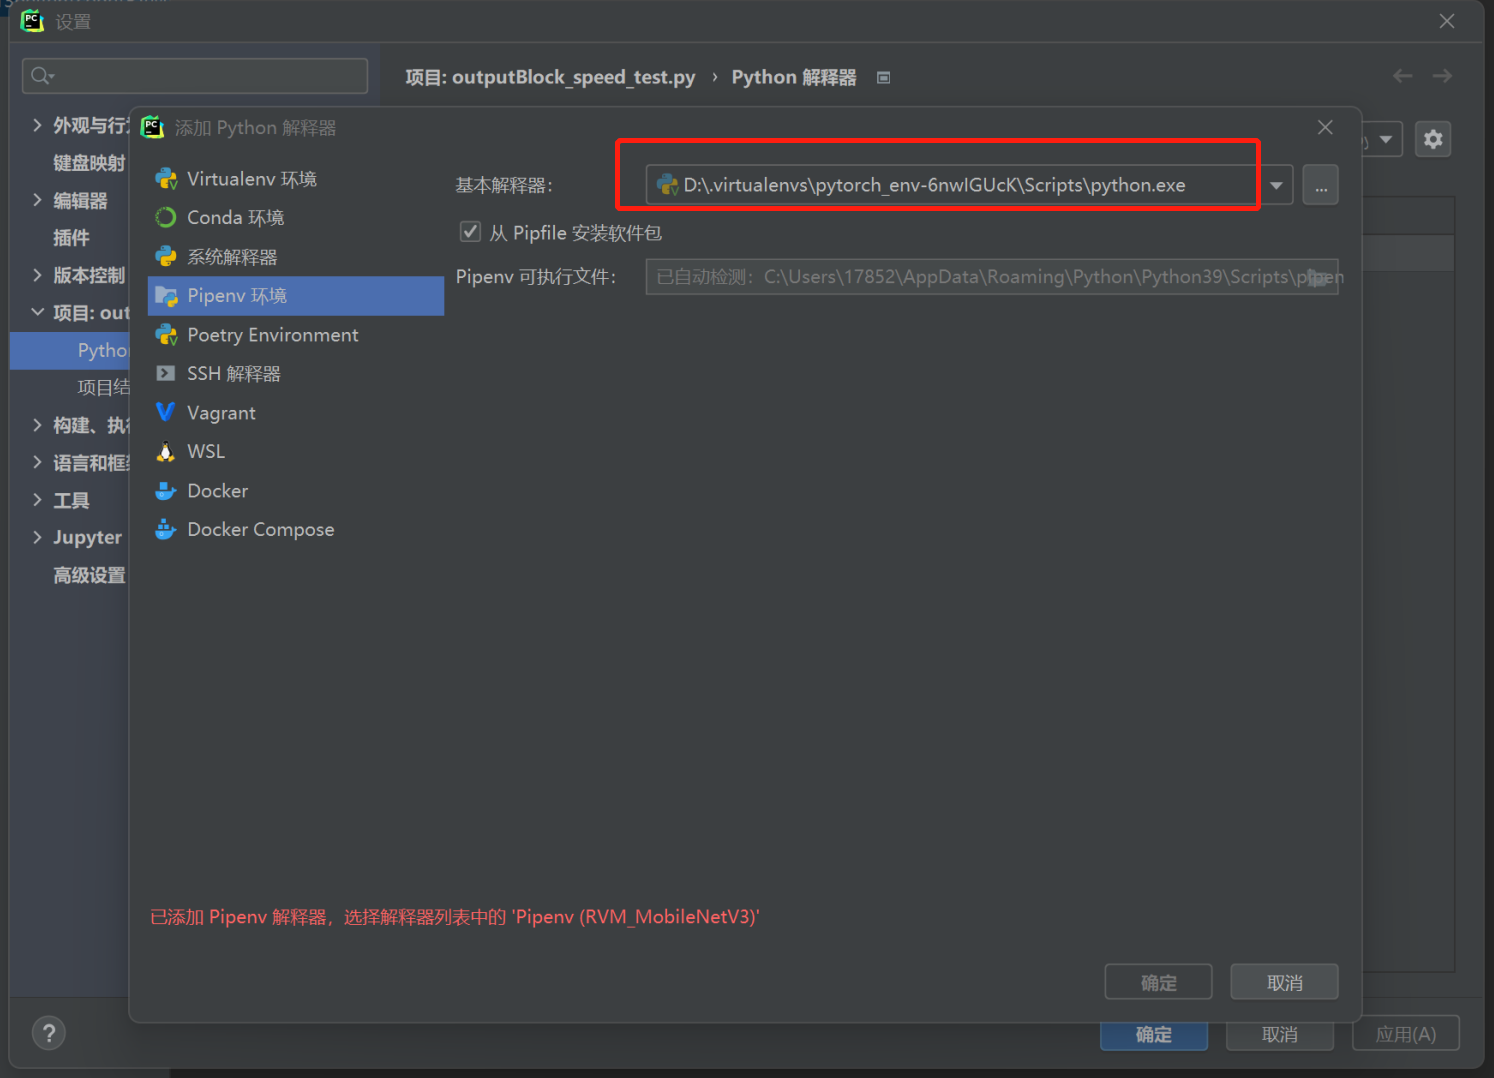Click the Pipenv 可执行文件 path field
This screenshot has width=1494, height=1078.
click(x=992, y=277)
